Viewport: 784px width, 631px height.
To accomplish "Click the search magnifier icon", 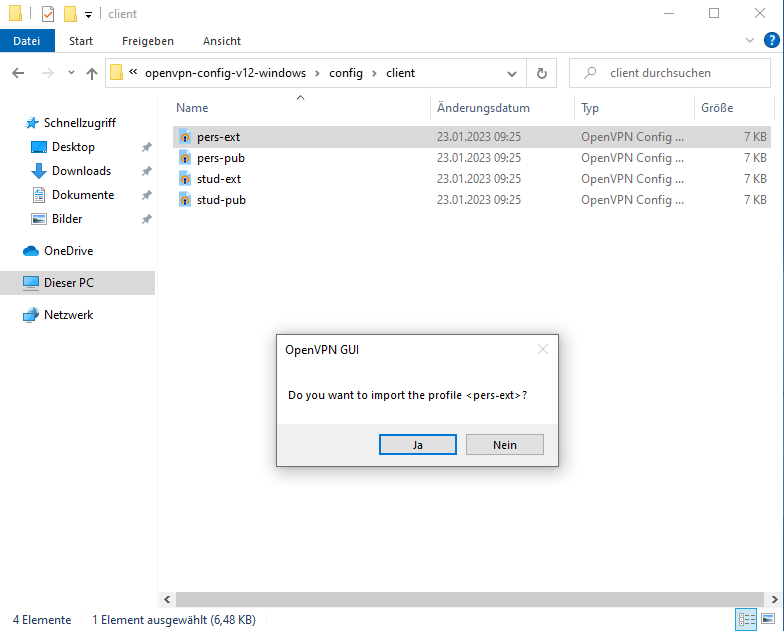I will pyautogui.click(x=590, y=73).
